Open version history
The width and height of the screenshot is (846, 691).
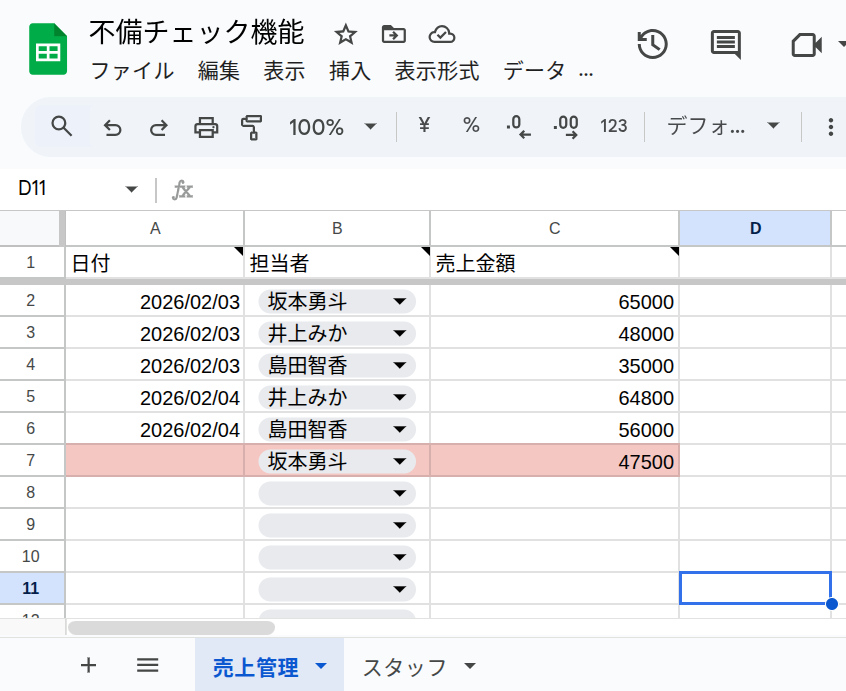click(652, 45)
